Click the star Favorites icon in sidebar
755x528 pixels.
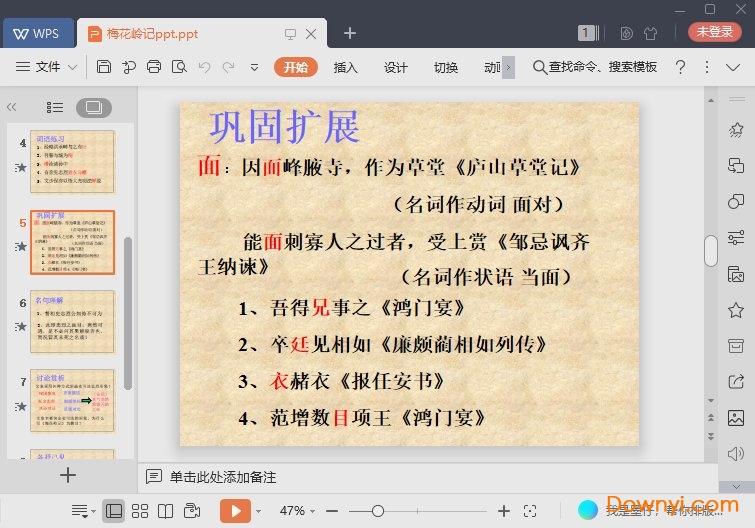pos(736,310)
